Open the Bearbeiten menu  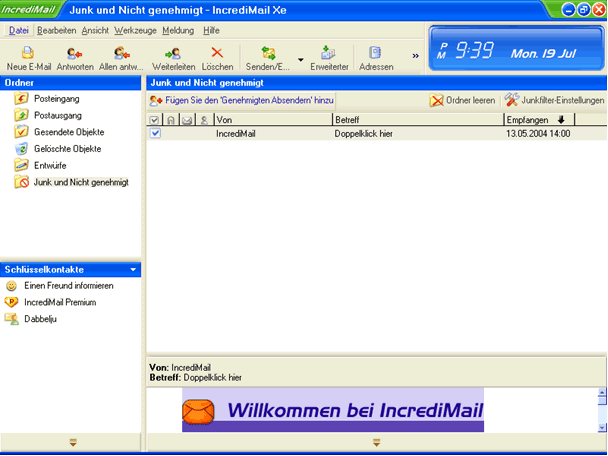57,30
